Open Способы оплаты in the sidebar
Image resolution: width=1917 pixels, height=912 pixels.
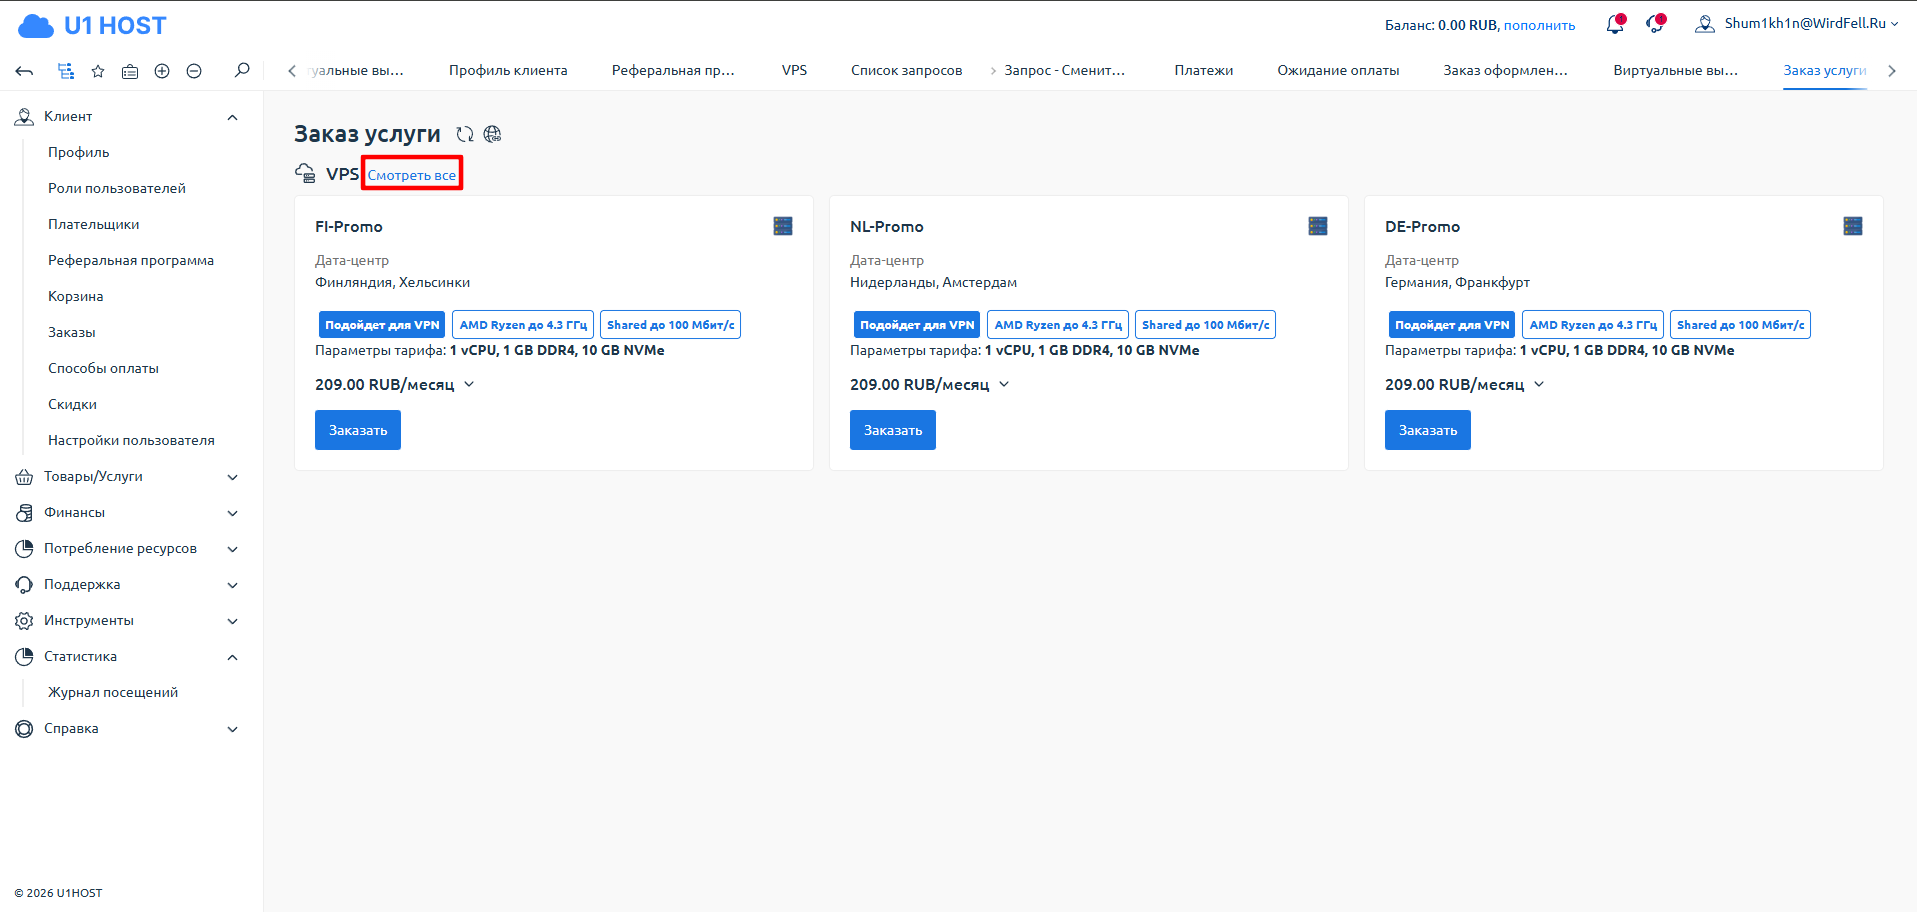(104, 368)
